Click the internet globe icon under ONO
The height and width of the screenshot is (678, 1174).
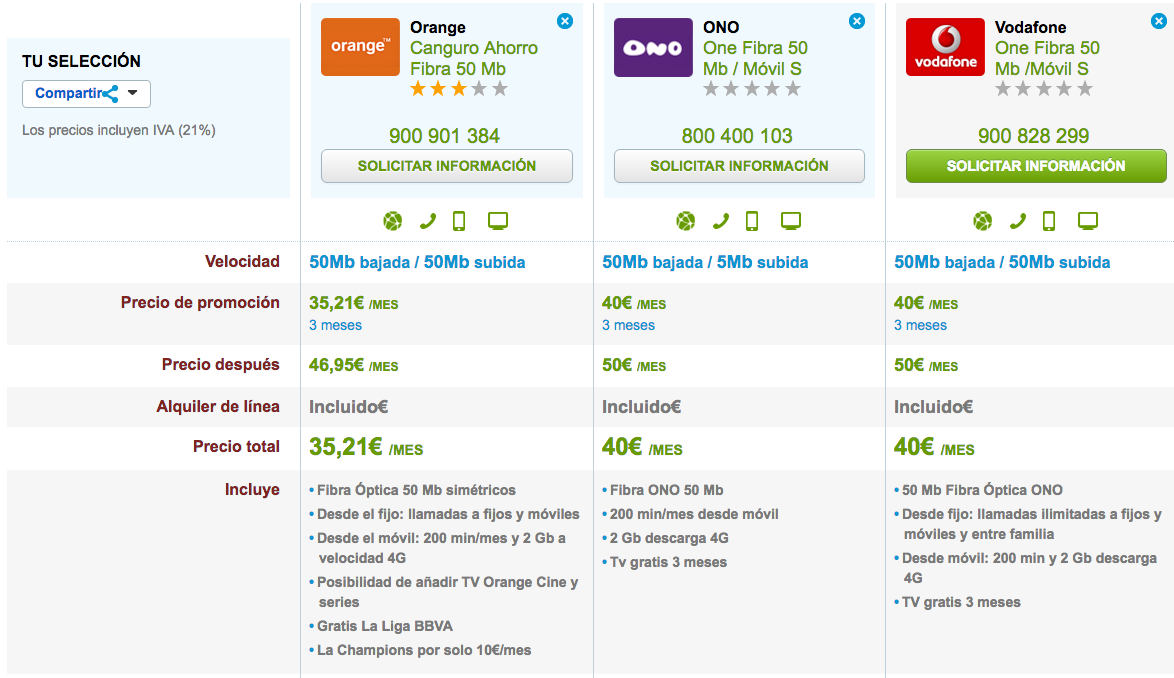pos(685,221)
